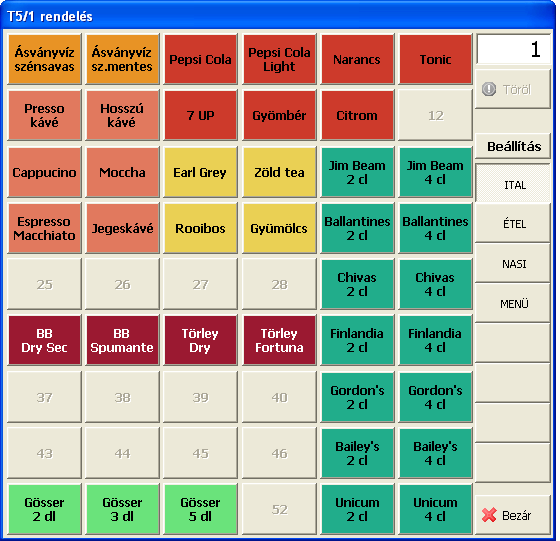Order Gösser 3 dl
This screenshot has height=541, width=560.
tap(122, 509)
